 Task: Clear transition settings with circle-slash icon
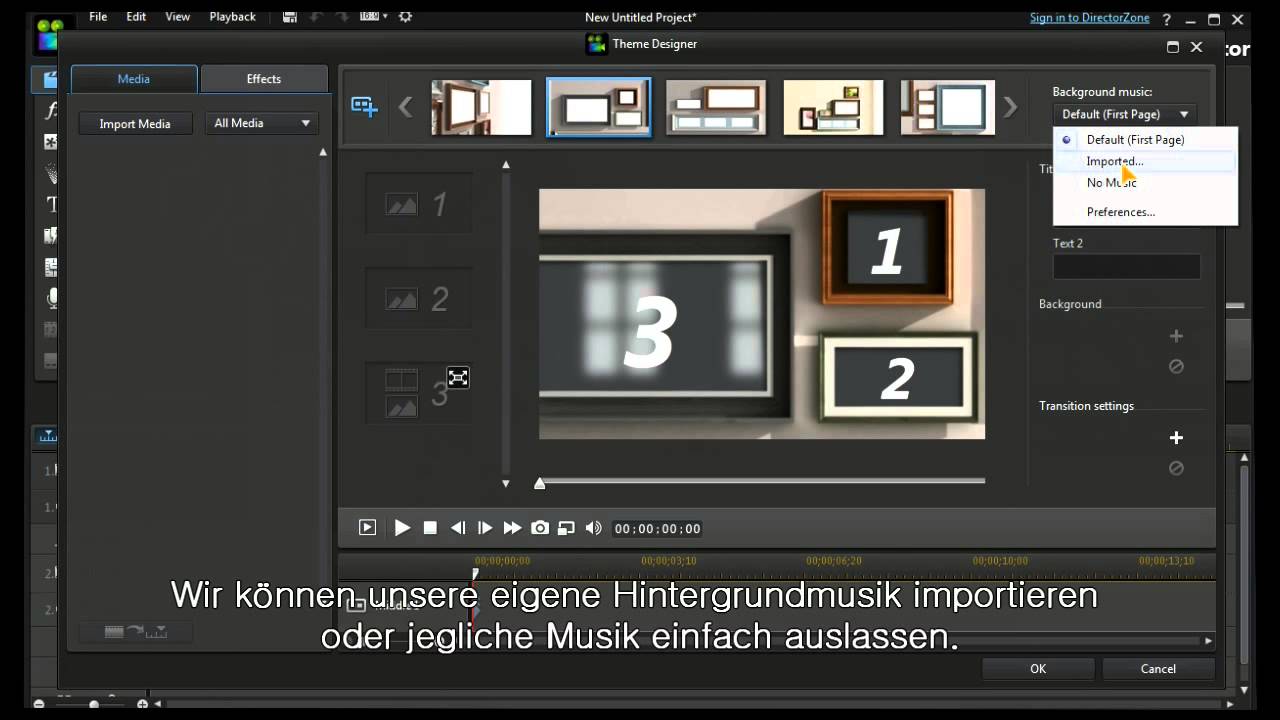coord(1176,468)
